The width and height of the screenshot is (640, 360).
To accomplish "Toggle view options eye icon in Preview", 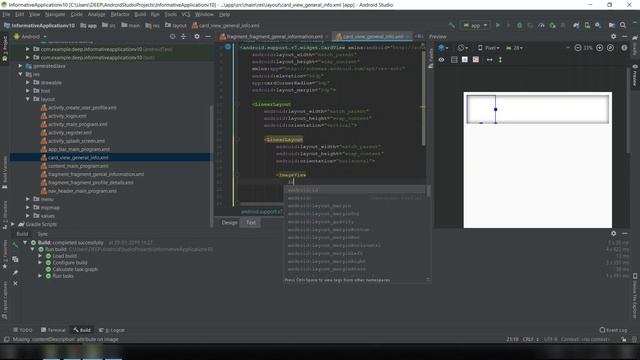I will [441, 60].
